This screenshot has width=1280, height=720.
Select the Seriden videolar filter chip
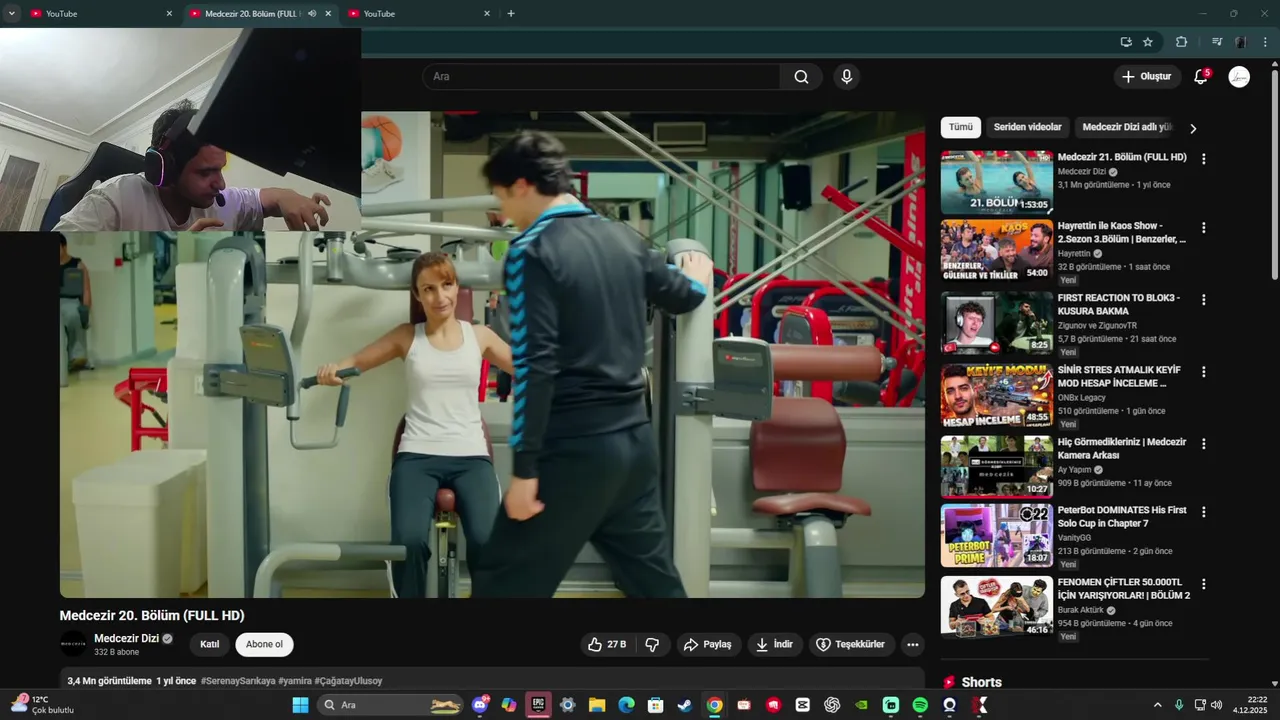pyautogui.click(x=1027, y=127)
